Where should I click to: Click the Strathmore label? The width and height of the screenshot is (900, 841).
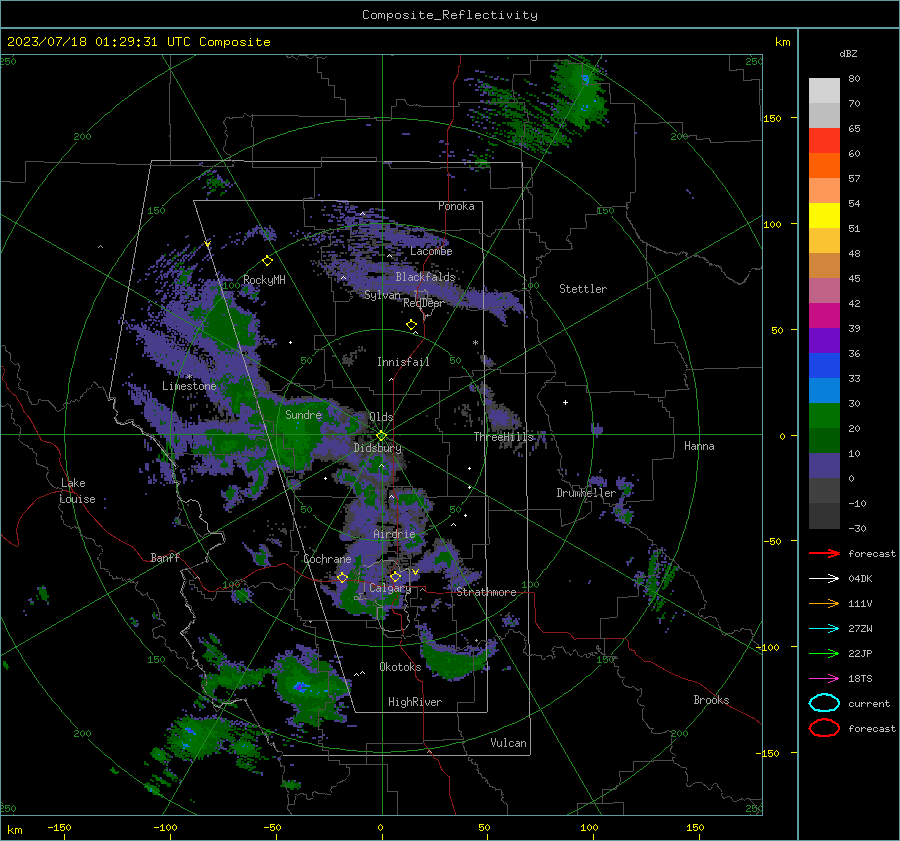click(486, 592)
